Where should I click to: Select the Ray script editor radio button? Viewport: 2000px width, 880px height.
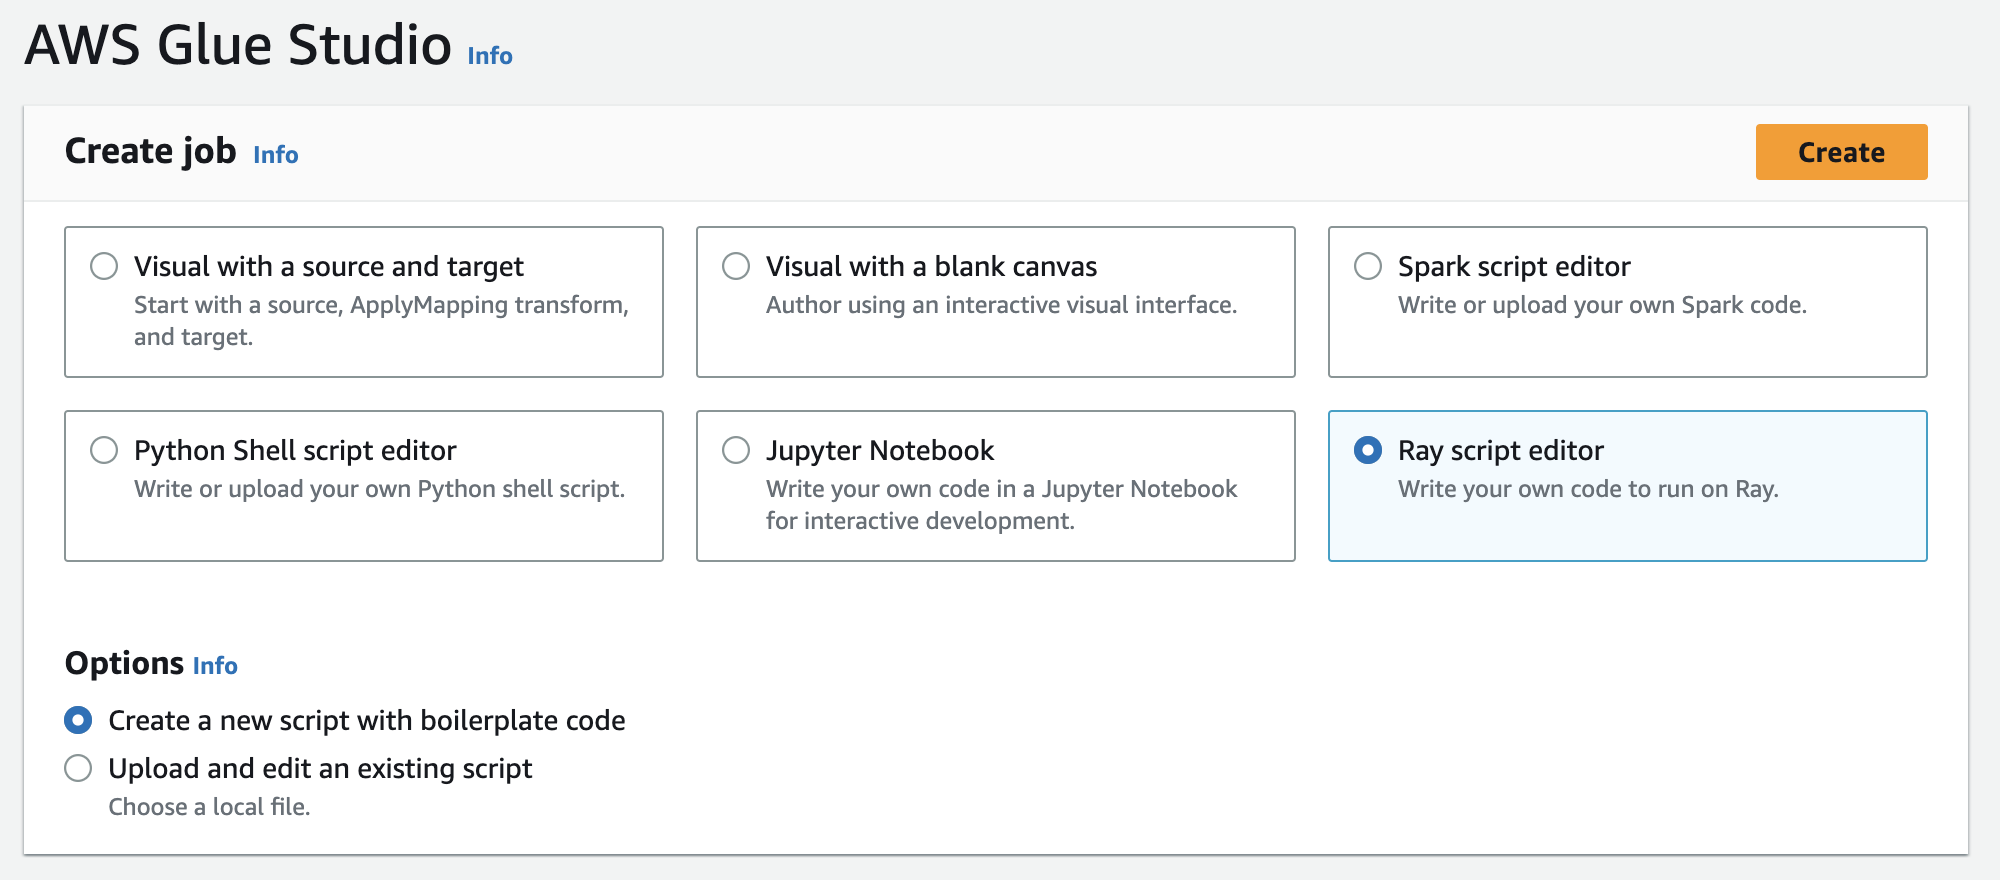click(x=1367, y=450)
